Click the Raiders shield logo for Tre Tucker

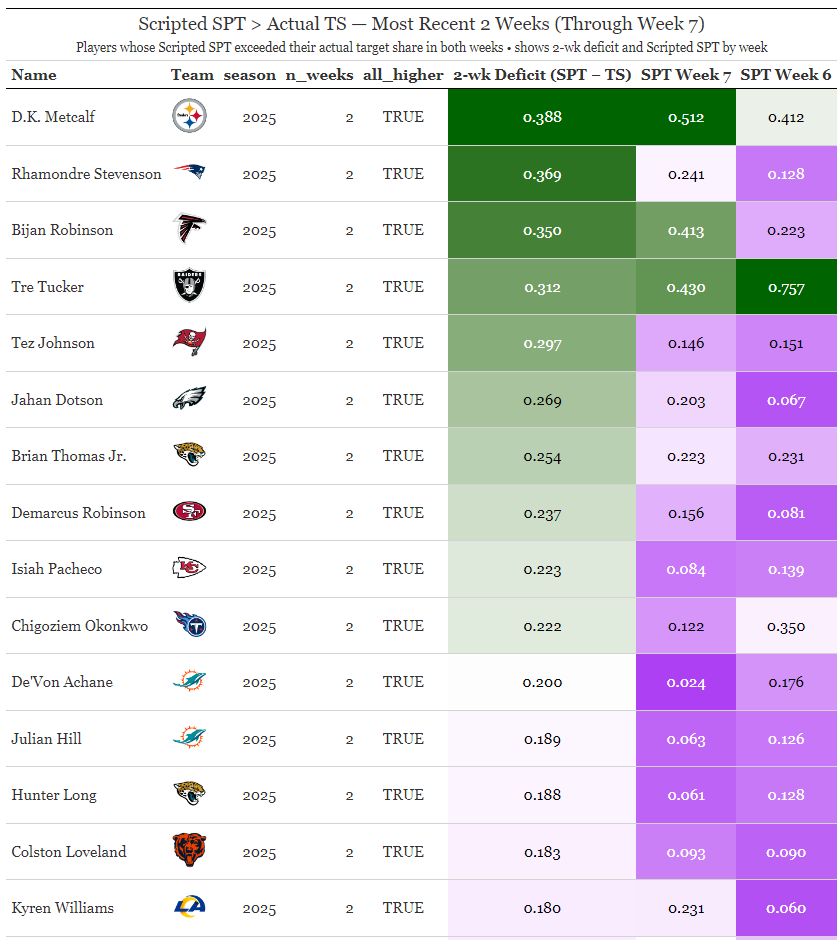pyautogui.click(x=189, y=287)
